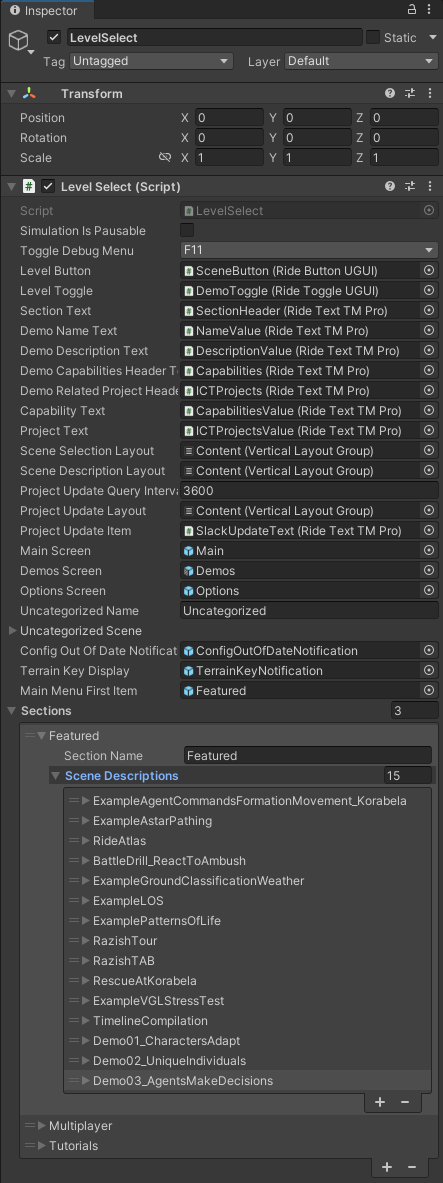Toggle Simulation Is Pausable checkbox
443x1183 pixels.
186,230
